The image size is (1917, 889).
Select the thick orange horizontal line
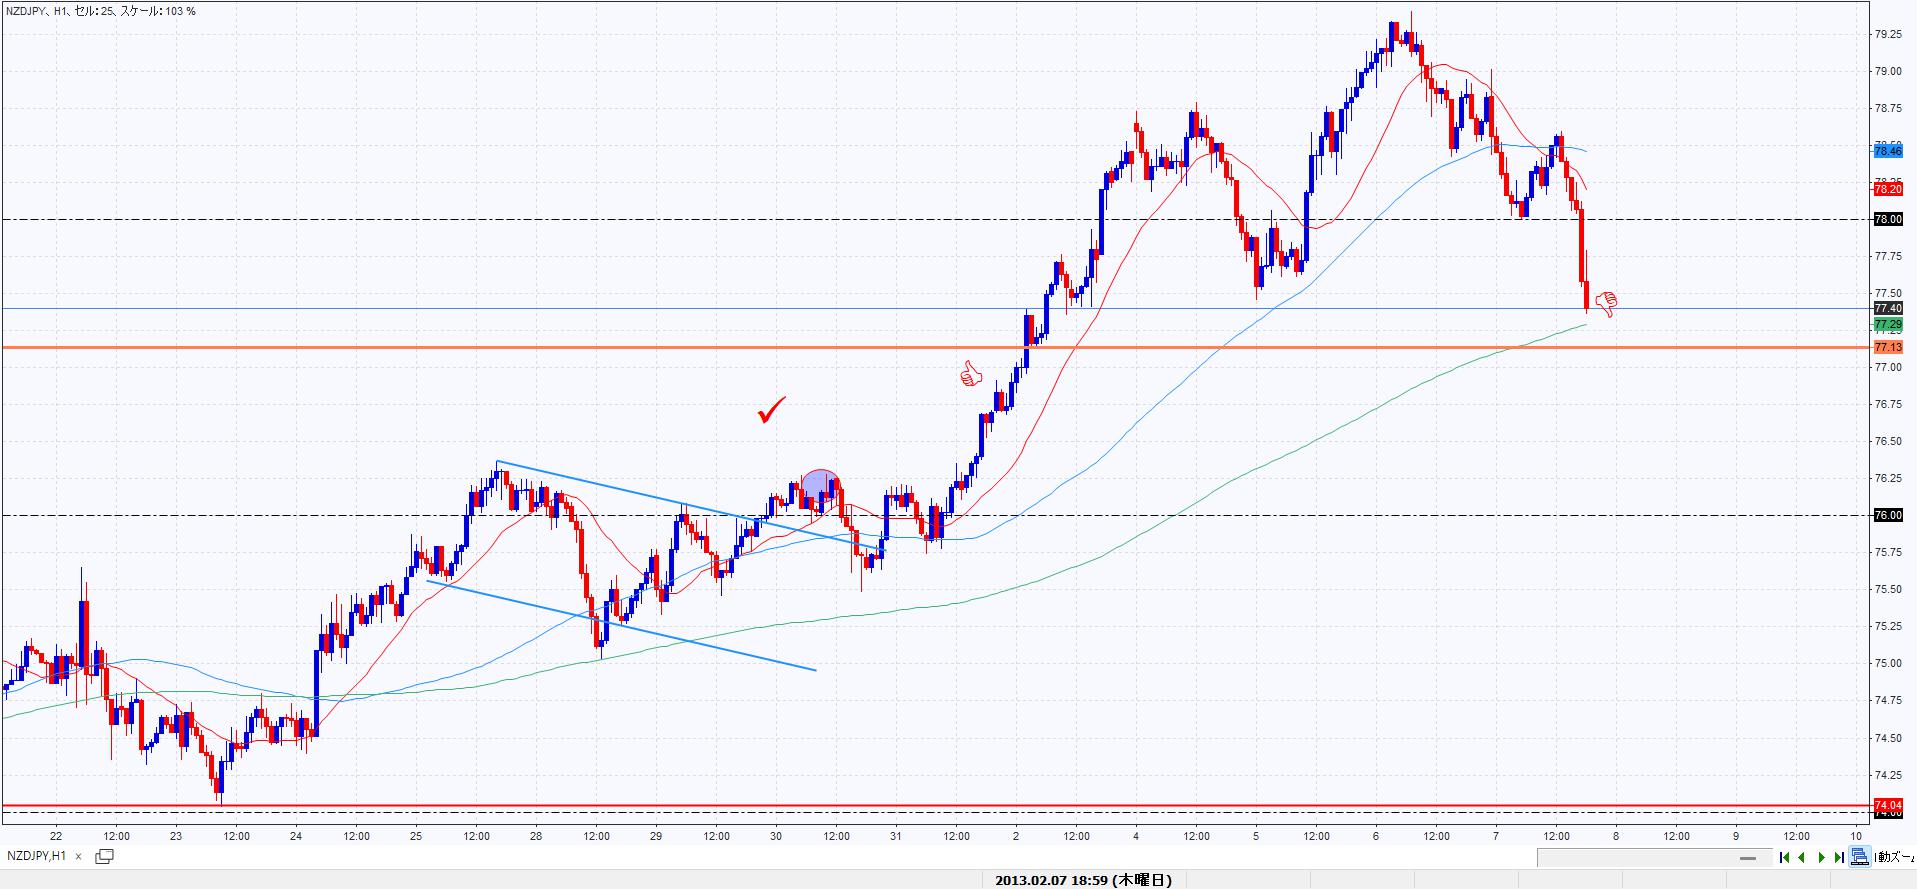600,347
